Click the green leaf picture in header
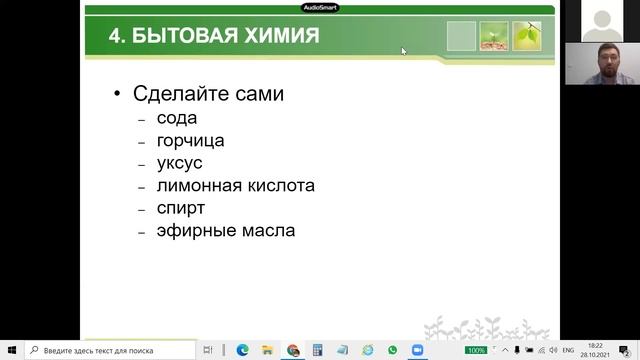Screen dimensions: 640x360 527,36
